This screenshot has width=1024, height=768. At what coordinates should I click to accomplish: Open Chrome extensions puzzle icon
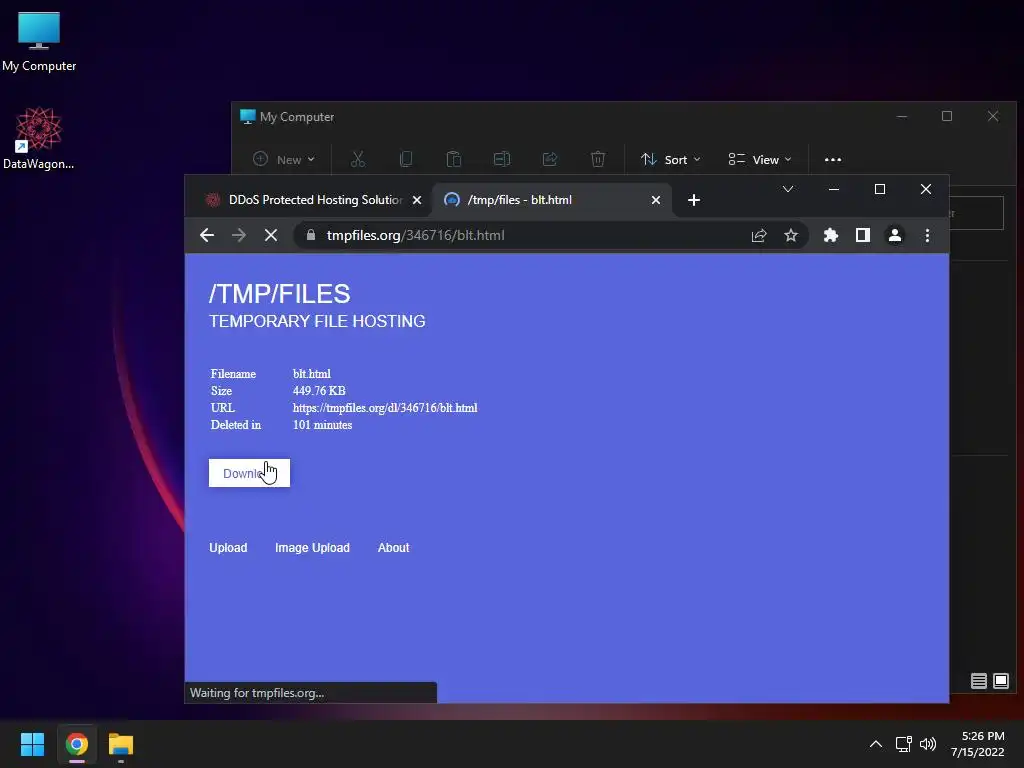[x=831, y=235]
